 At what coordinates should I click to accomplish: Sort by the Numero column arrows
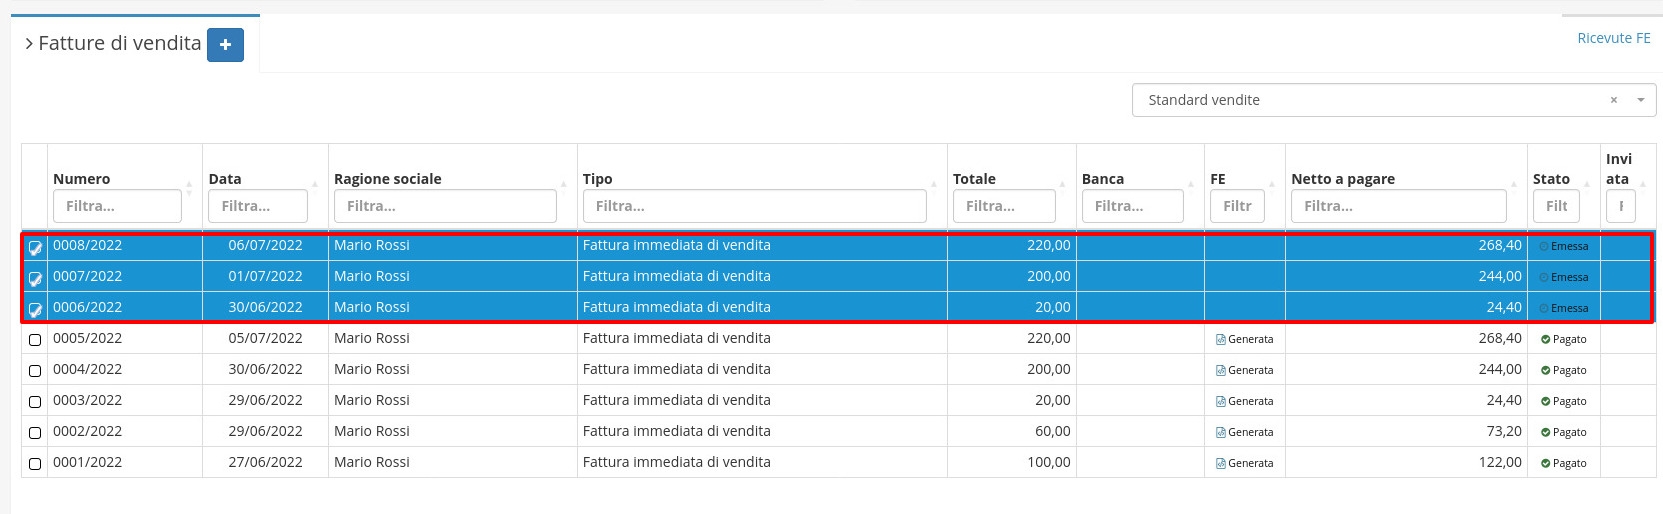[x=189, y=185]
